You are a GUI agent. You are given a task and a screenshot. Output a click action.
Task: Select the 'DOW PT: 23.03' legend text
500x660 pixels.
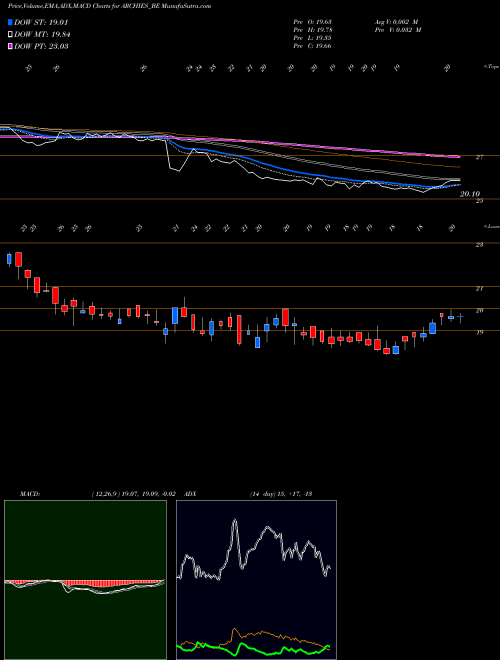(41, 46)
